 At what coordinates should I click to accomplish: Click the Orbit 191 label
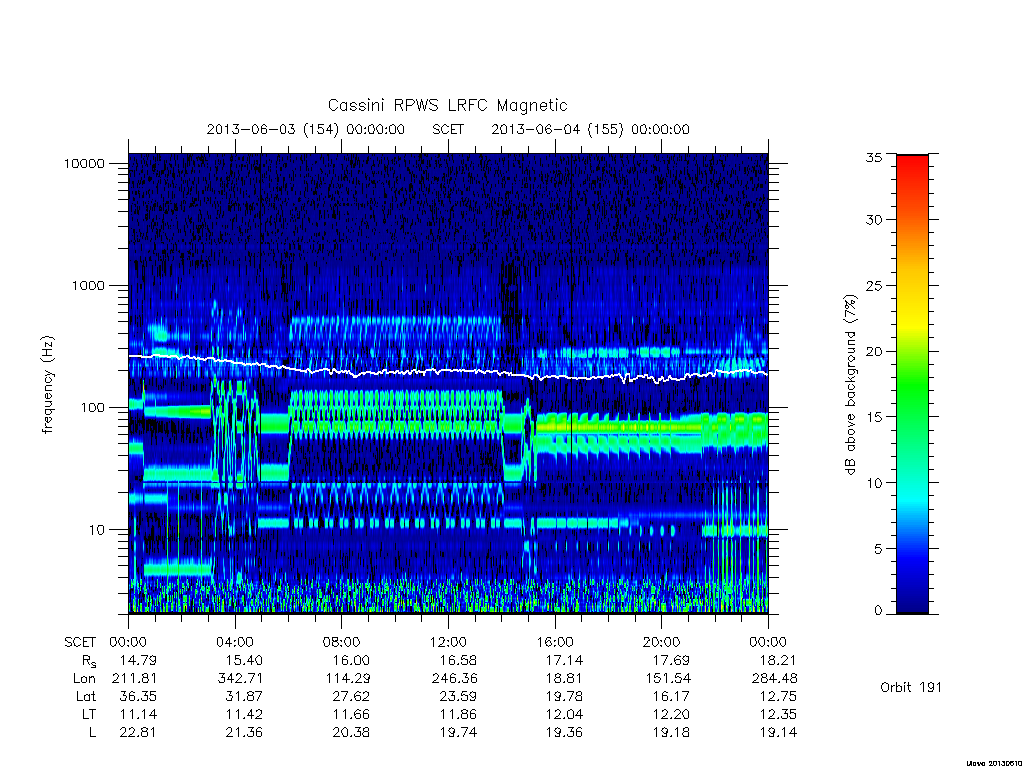point(911,687)
